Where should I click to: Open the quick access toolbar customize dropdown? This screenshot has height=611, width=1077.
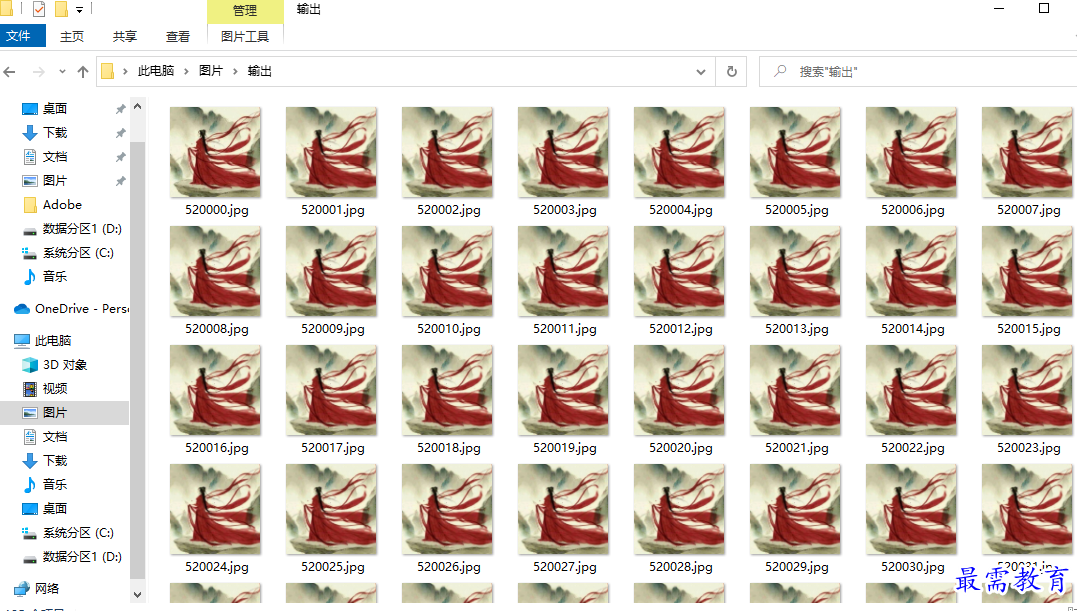coord(79,10)
